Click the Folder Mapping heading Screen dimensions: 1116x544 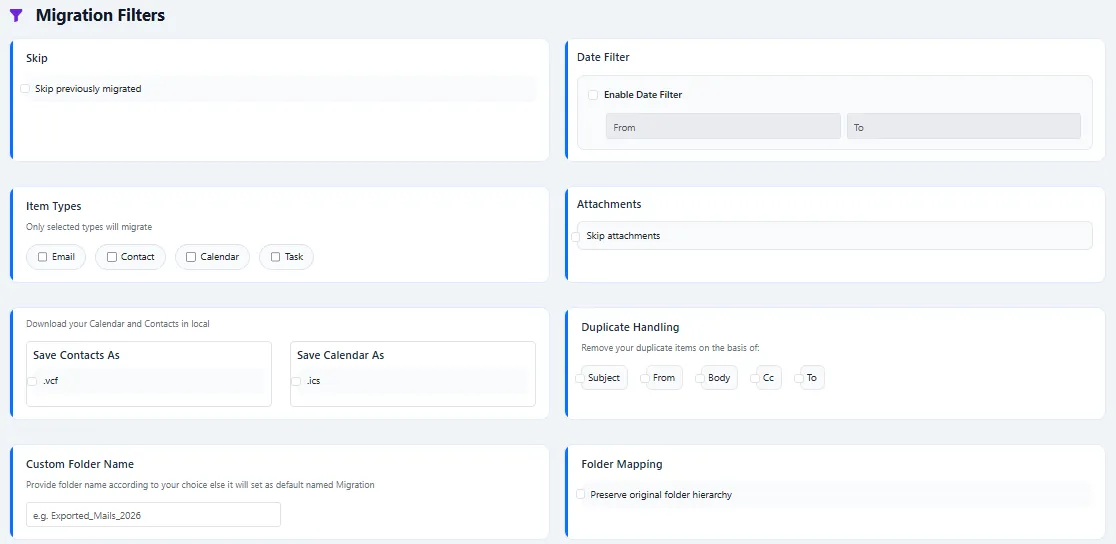(621, 464)
